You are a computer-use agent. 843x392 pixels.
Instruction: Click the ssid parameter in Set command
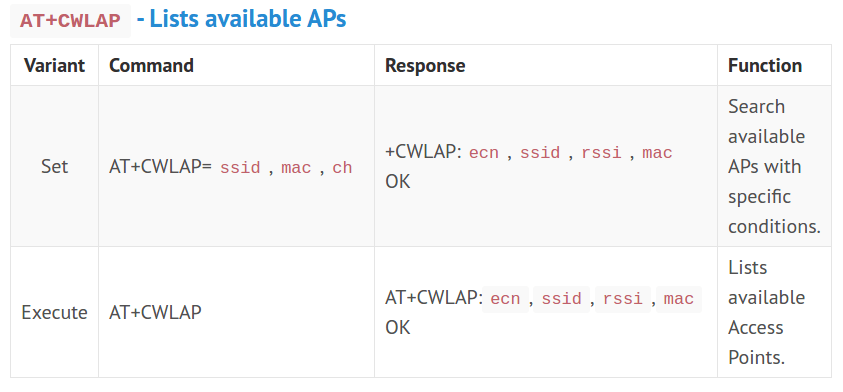click(x=240, y=168)
